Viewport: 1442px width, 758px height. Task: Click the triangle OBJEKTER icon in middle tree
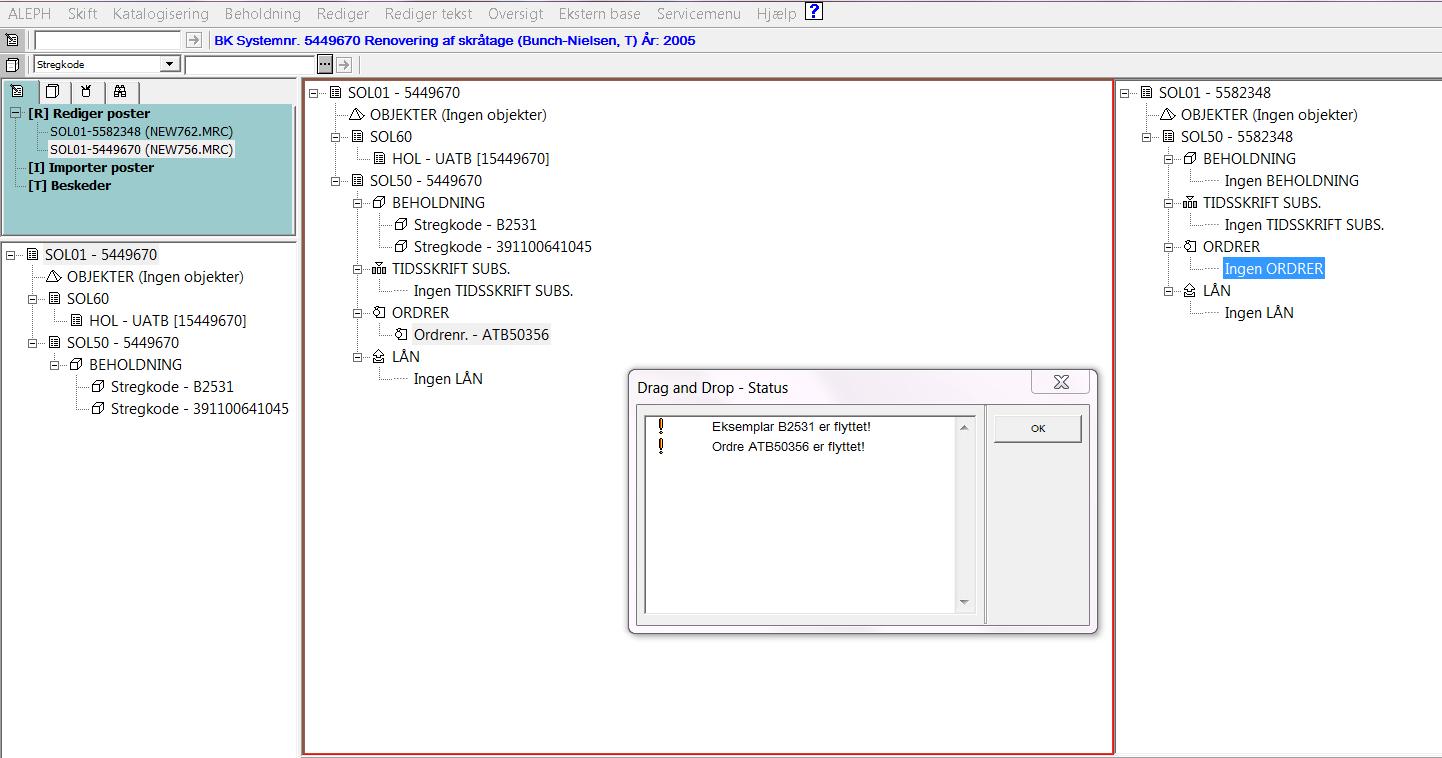point(357,115)
